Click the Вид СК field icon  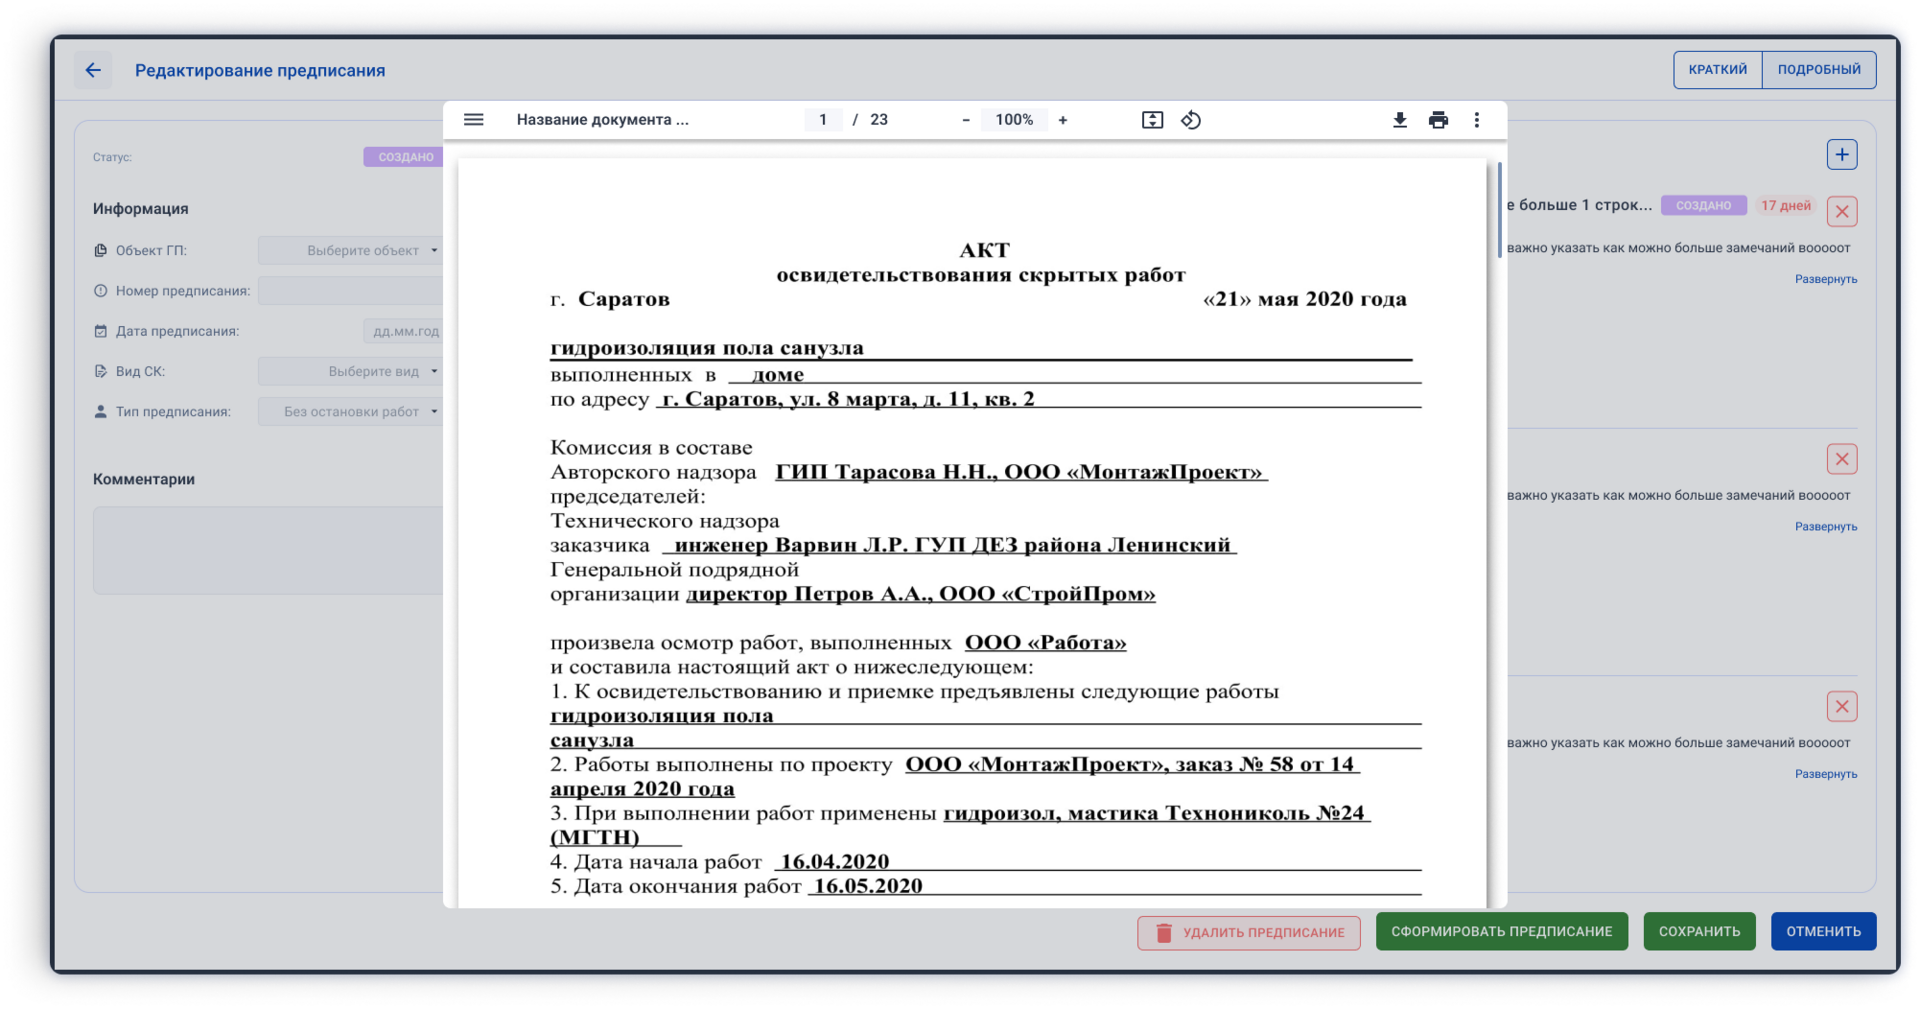100,371
